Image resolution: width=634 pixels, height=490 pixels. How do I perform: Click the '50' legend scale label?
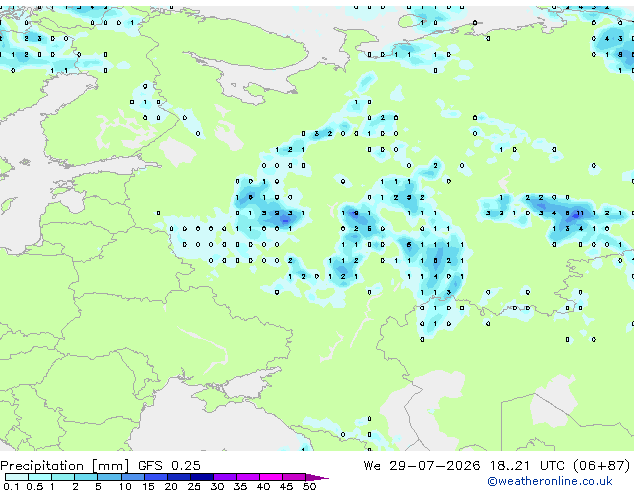pos(310,486)
